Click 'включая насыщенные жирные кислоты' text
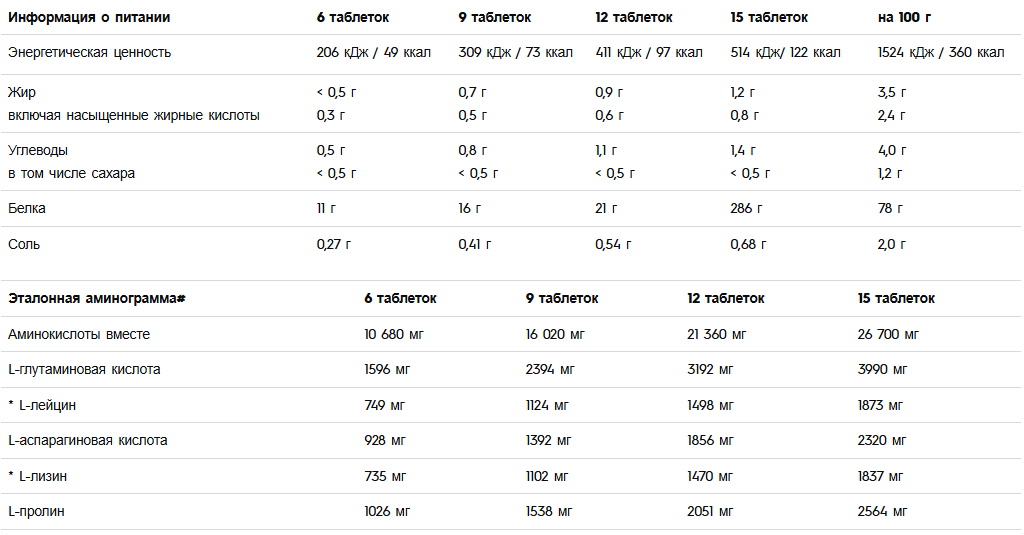 (x=134, y=116)
